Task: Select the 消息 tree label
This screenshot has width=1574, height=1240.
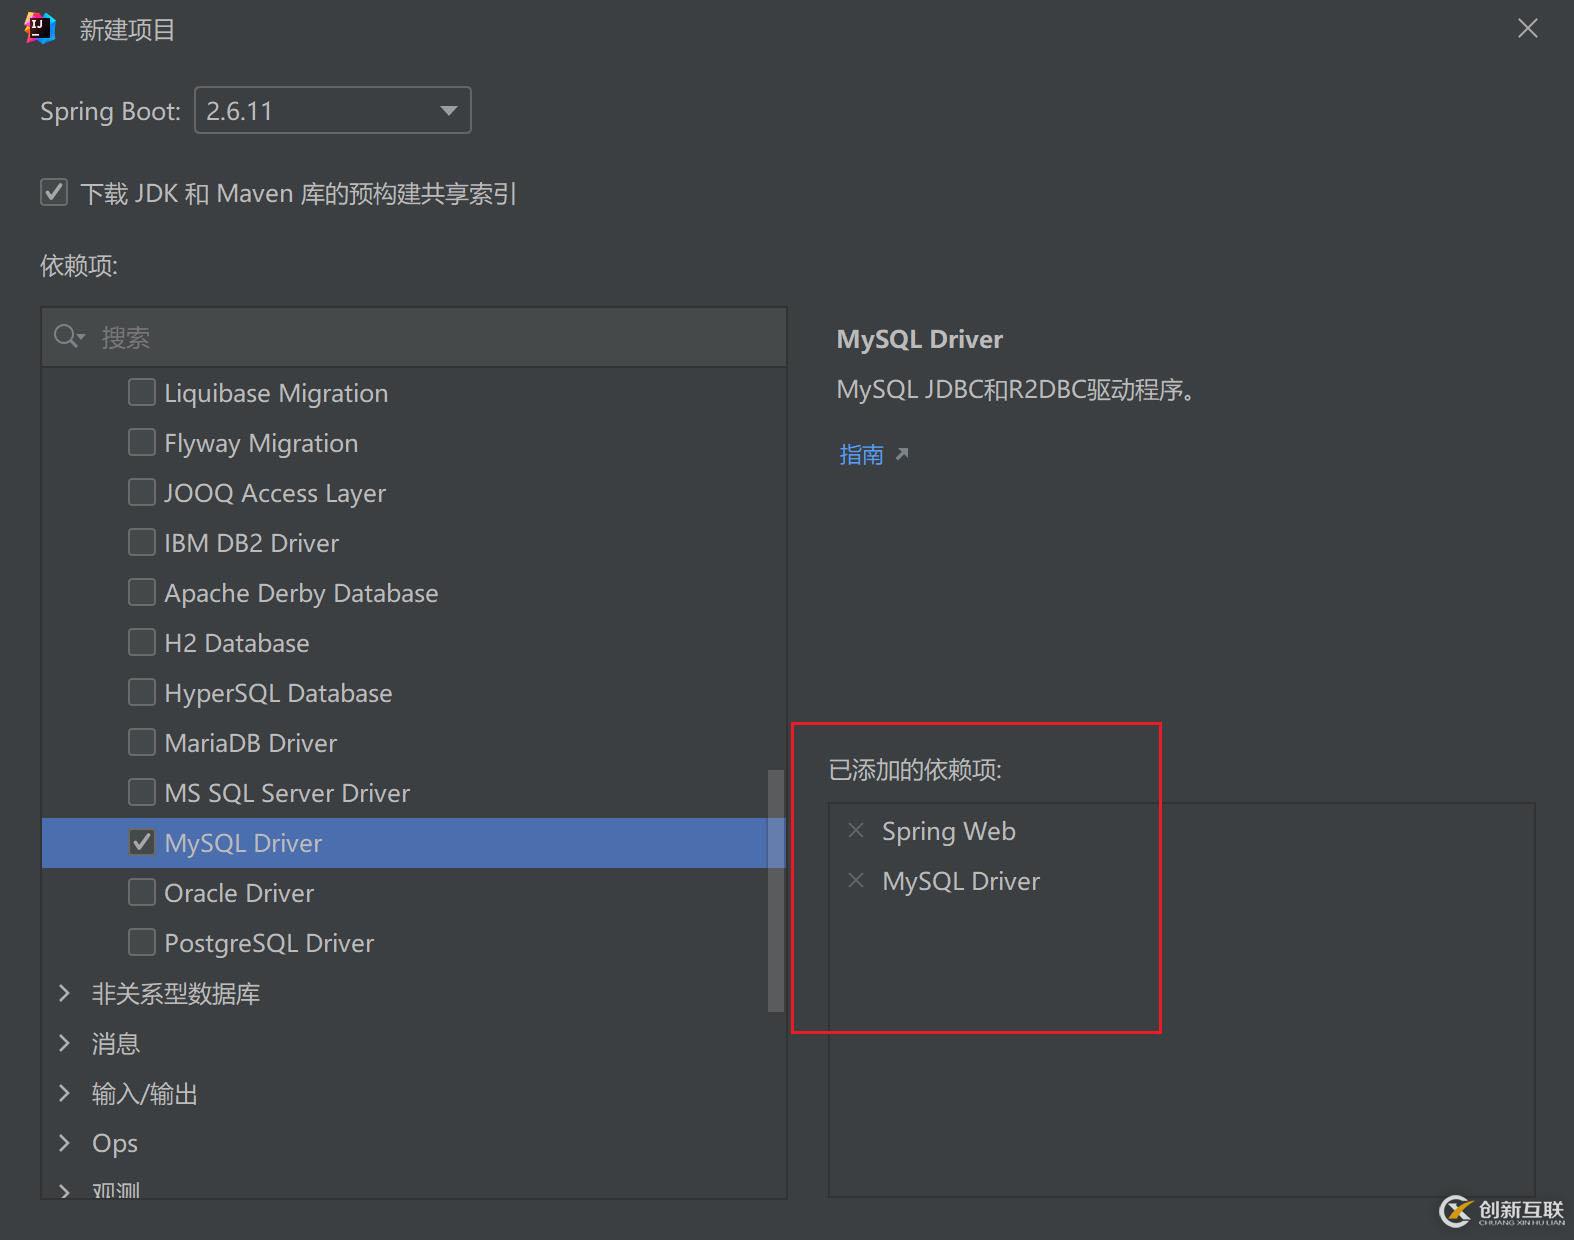Action: point(116,1043)
